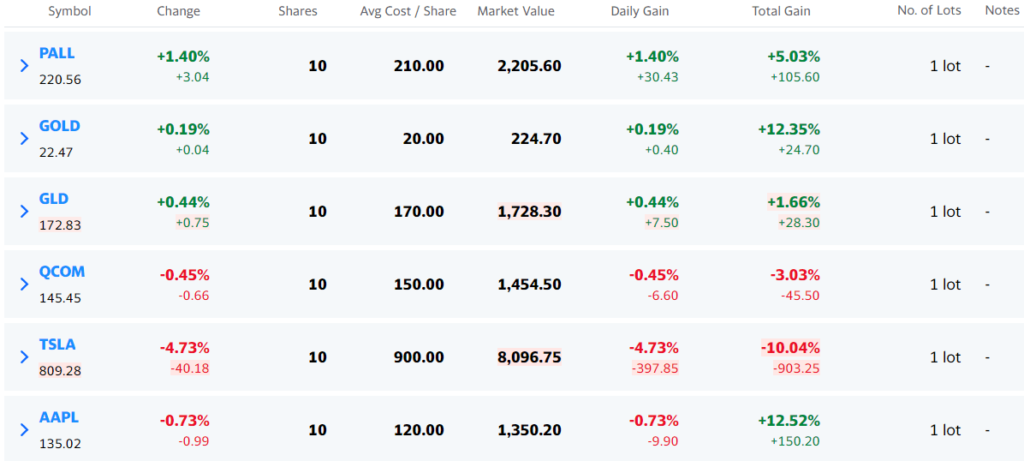1024x461 pixels.
Task: Expand the AAPL row chevron
Action: click(x=25, y=430)
